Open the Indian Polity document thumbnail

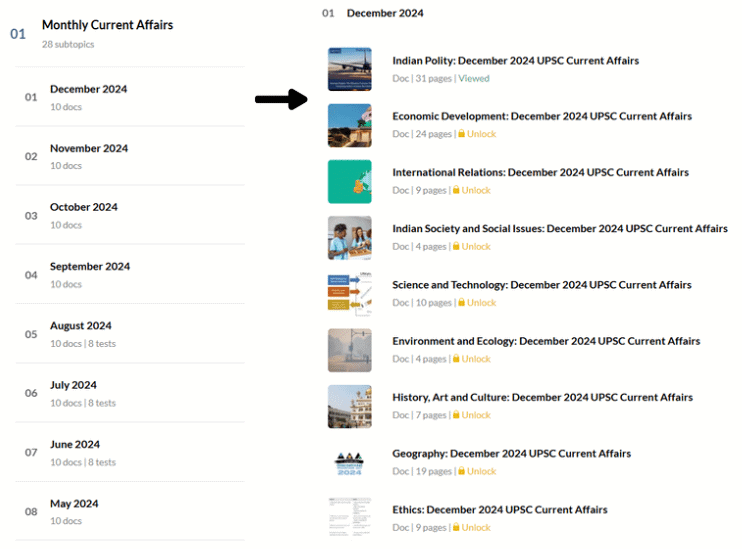pos(349,69)
